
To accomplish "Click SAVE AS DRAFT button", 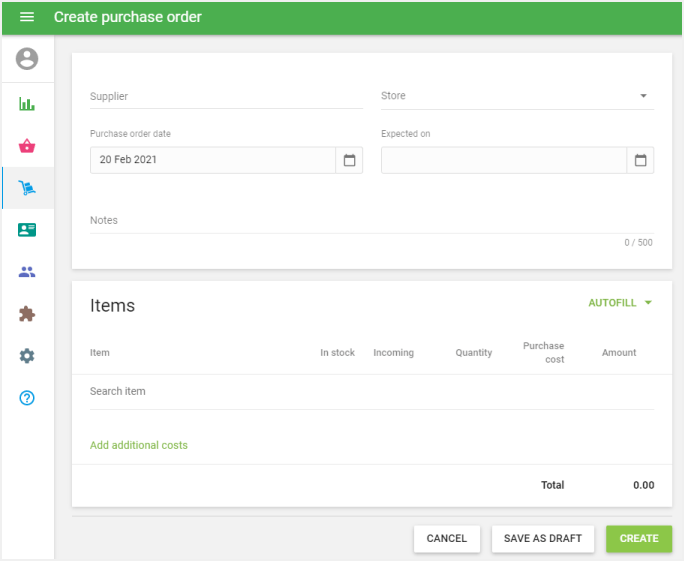I will point(543,538).
